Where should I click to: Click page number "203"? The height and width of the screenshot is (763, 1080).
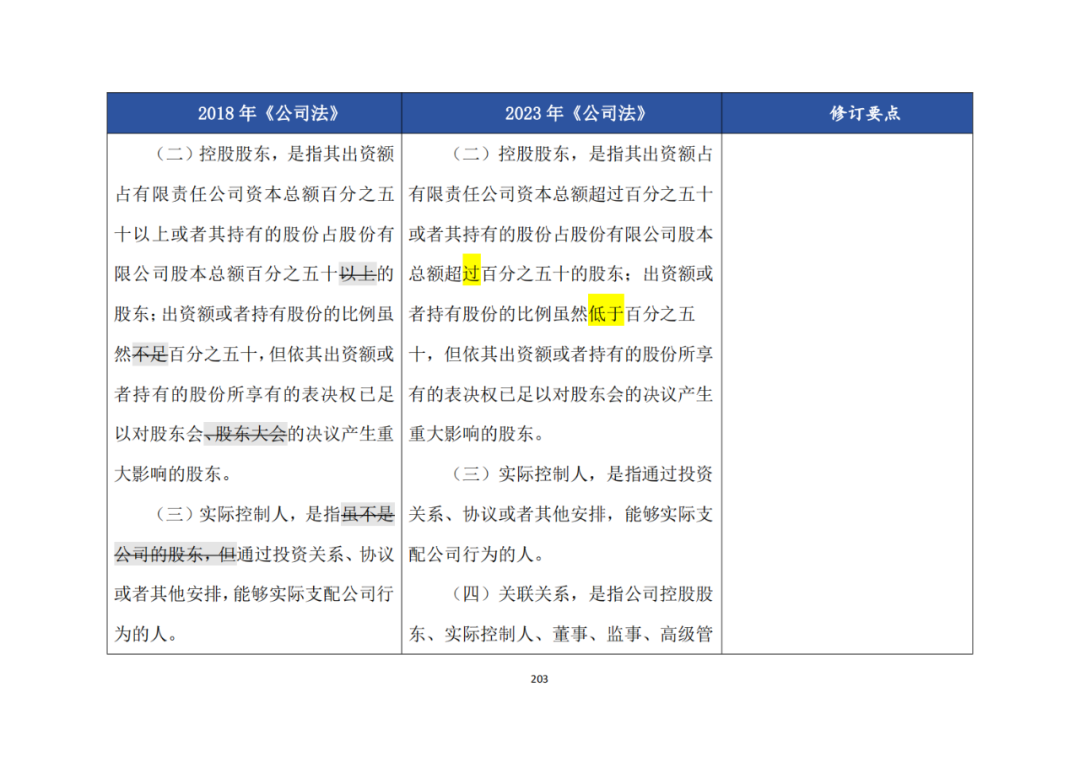tap(539, 679)
